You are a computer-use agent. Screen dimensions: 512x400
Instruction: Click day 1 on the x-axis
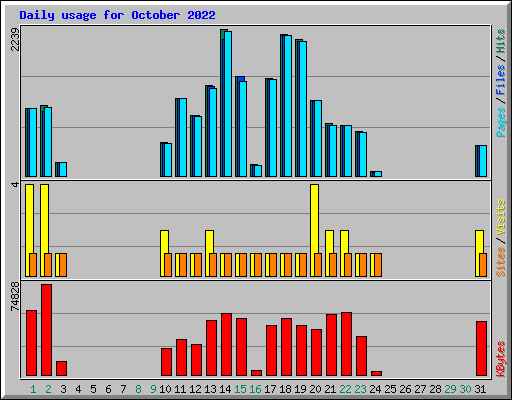pyautogui.click(x=33, y=389)
